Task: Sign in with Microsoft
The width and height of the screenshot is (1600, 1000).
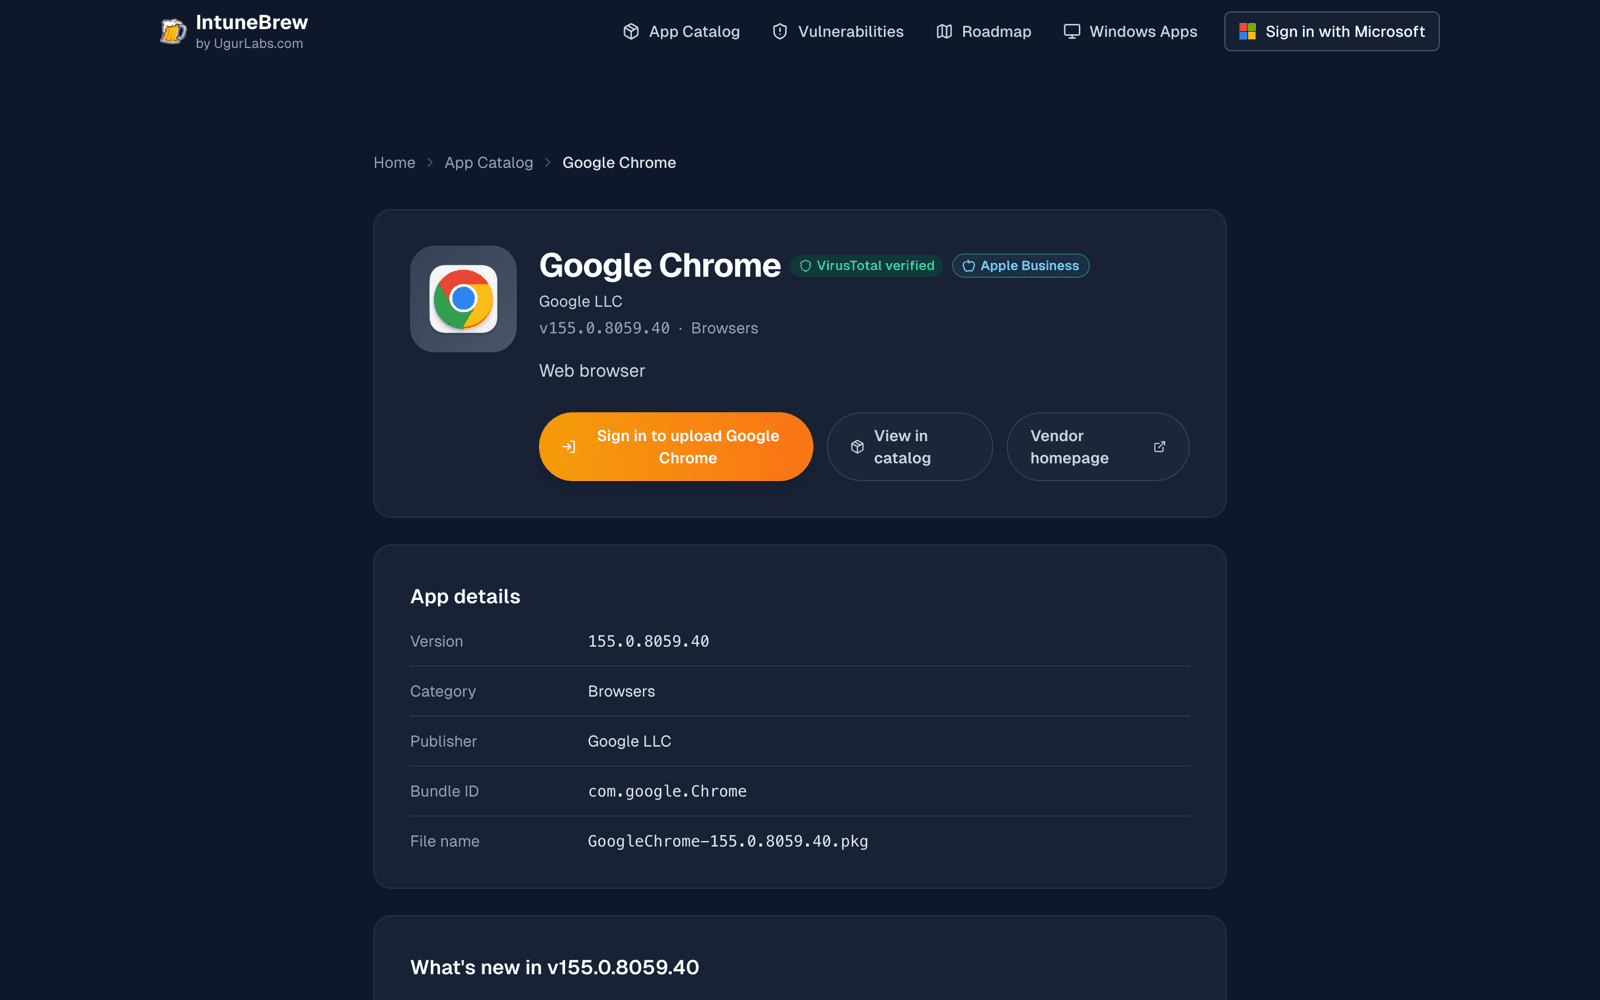Action: pyautogui.click(x=1332, y=32)
